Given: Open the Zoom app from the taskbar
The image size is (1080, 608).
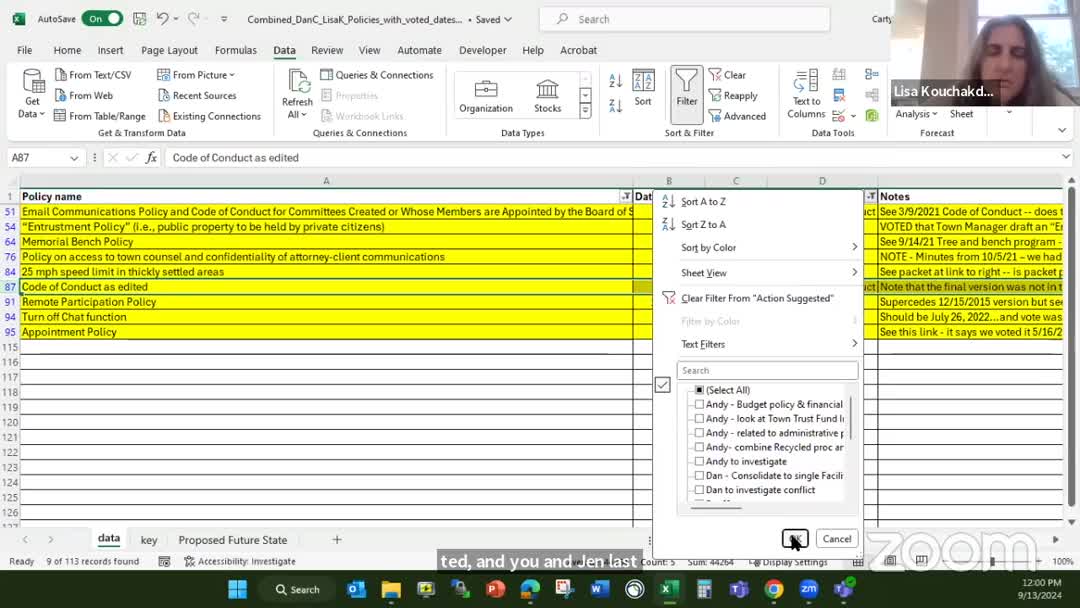Looking at the screenshot, I should 809,589.
